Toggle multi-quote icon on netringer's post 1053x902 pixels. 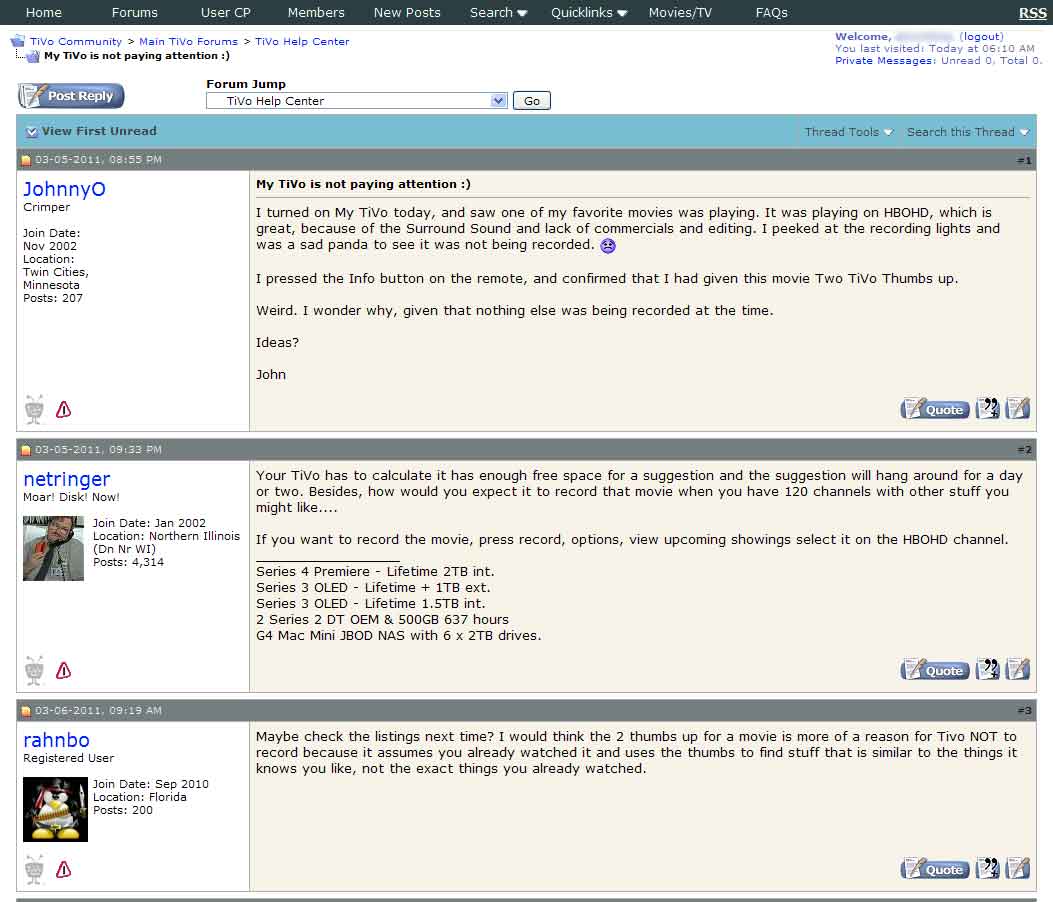[x=987, y=669]
